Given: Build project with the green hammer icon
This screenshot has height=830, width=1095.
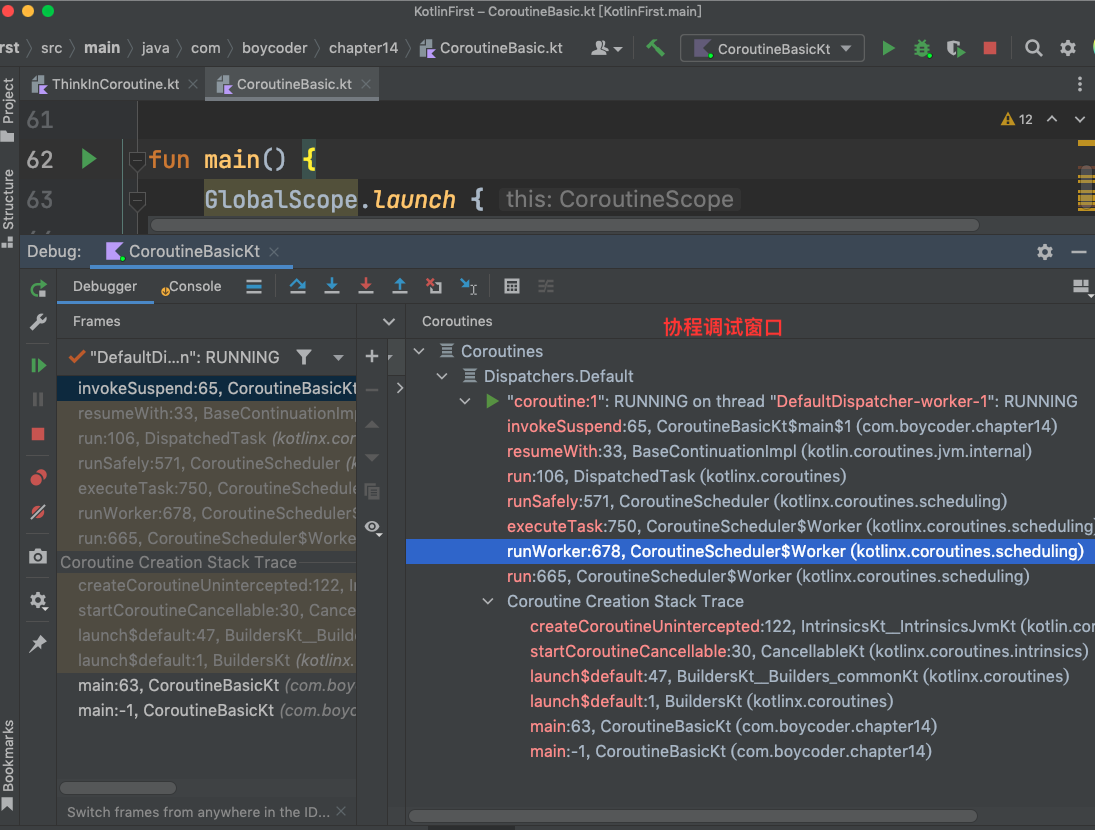Looking at the screenshot, I should tap(655, 48).
